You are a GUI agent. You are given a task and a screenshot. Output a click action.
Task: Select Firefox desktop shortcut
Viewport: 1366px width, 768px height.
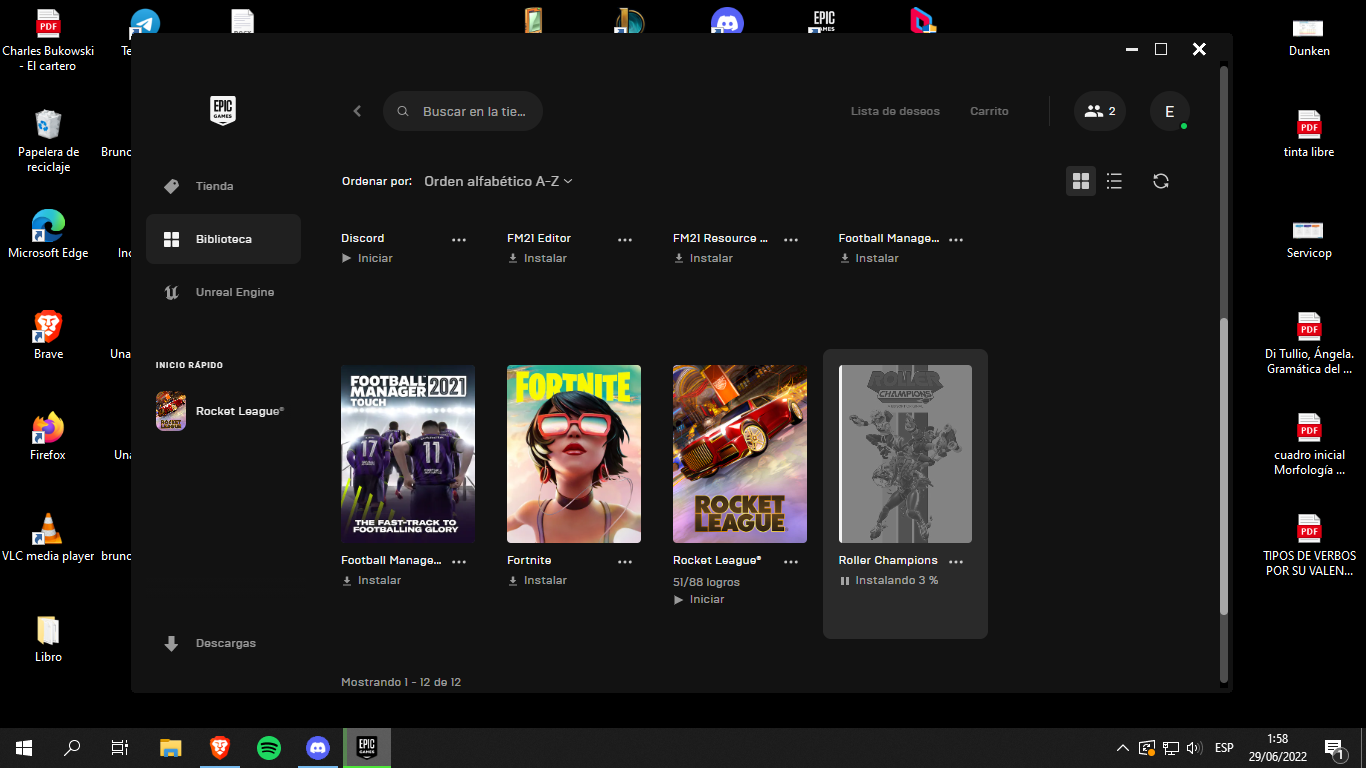point(48,436)
